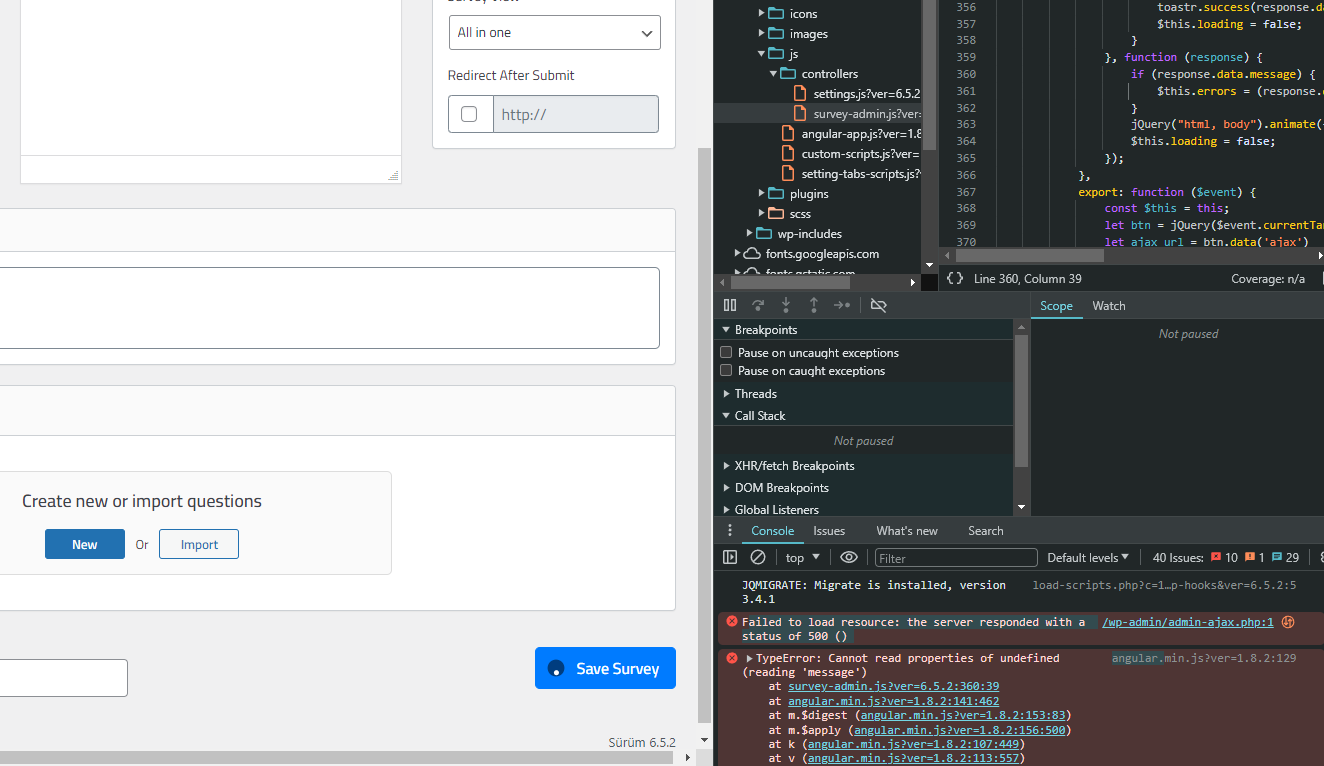Expand DOM Breakpoints section
The width and height of the screenshot is (1324, 766).
[x=726, y=488]
